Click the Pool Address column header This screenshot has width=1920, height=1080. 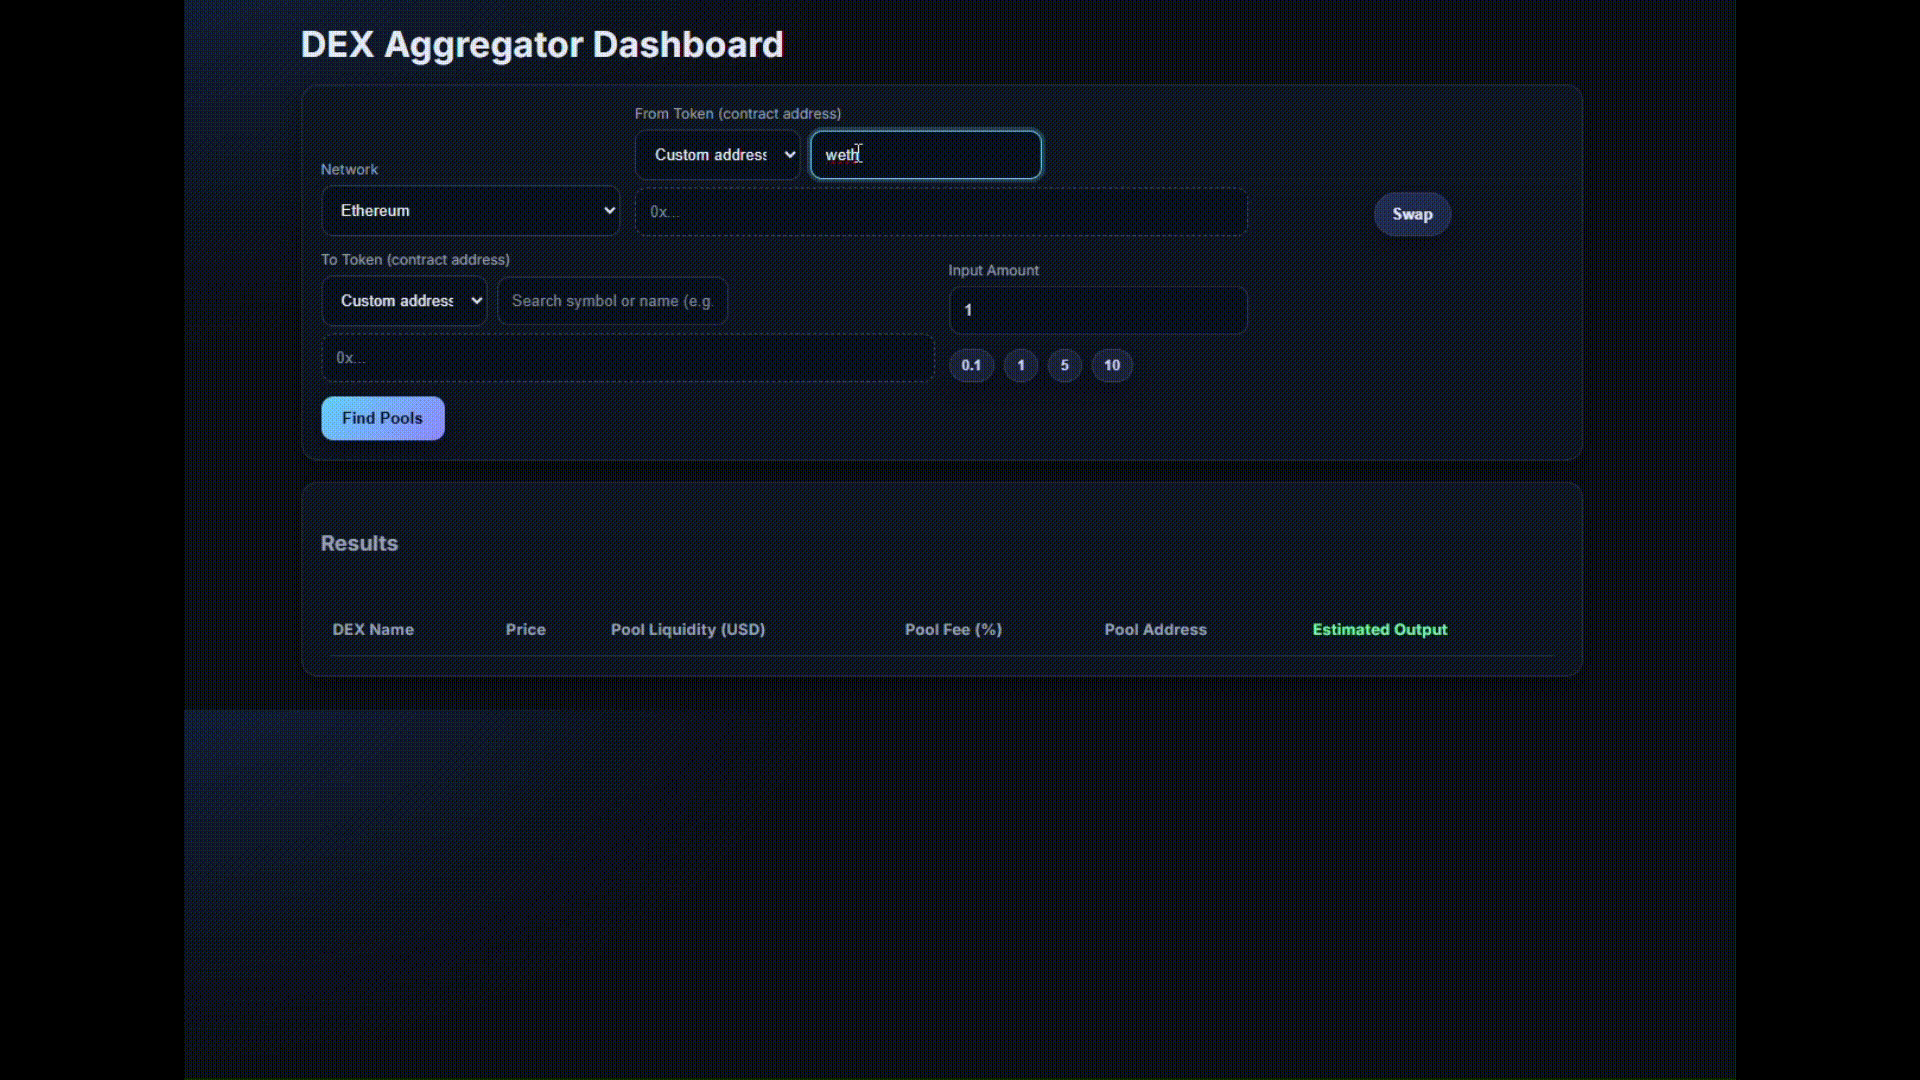1155,629
